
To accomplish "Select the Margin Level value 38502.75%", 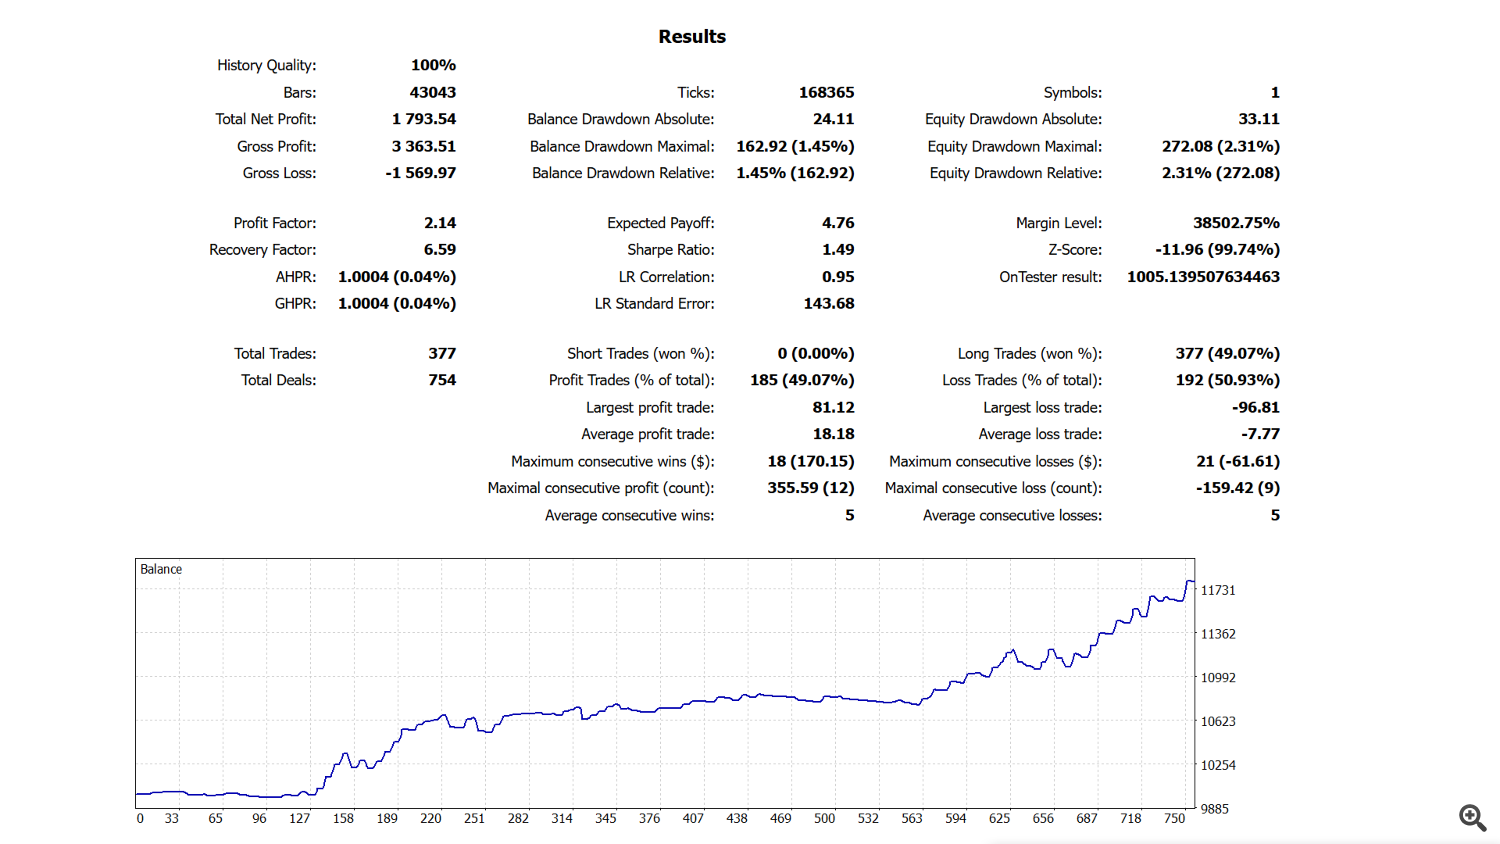I will pyautogui.click(x=1236, y=223).
